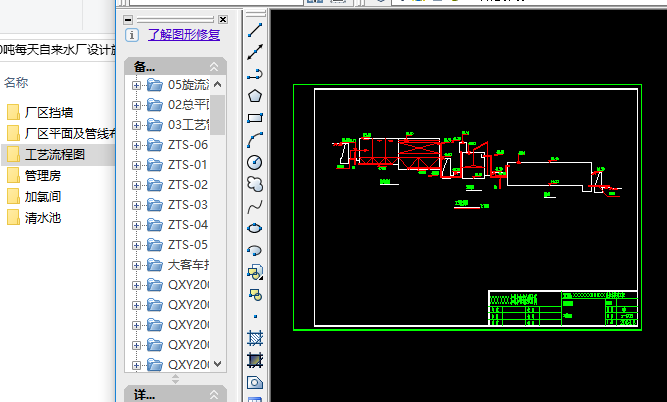
Task: Click the 厂区挡墙 folder name in Explorer
Action: point(49,113)
